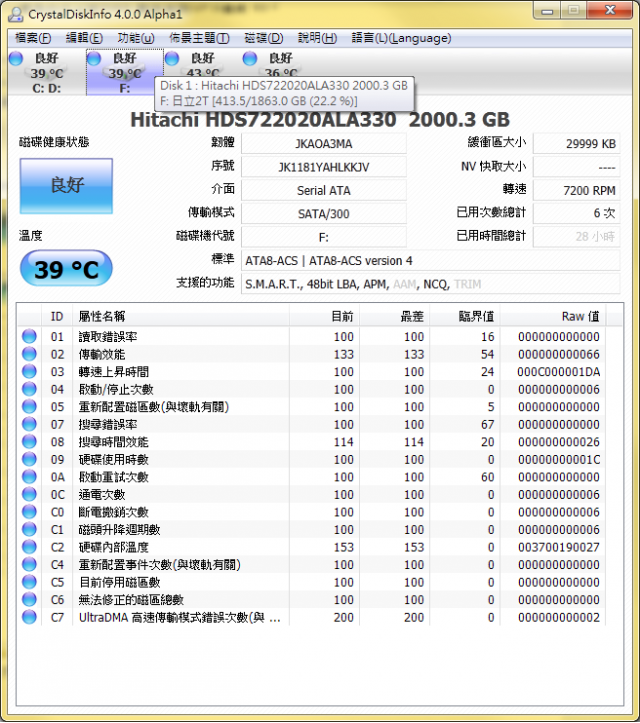Open the 功能(u) menu
This screenshot has height=723, width=640.
pos(136,38)
